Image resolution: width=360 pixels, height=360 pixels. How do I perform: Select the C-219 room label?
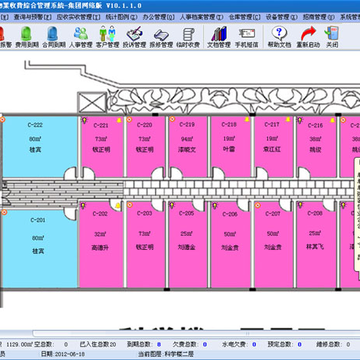(187, 125)
